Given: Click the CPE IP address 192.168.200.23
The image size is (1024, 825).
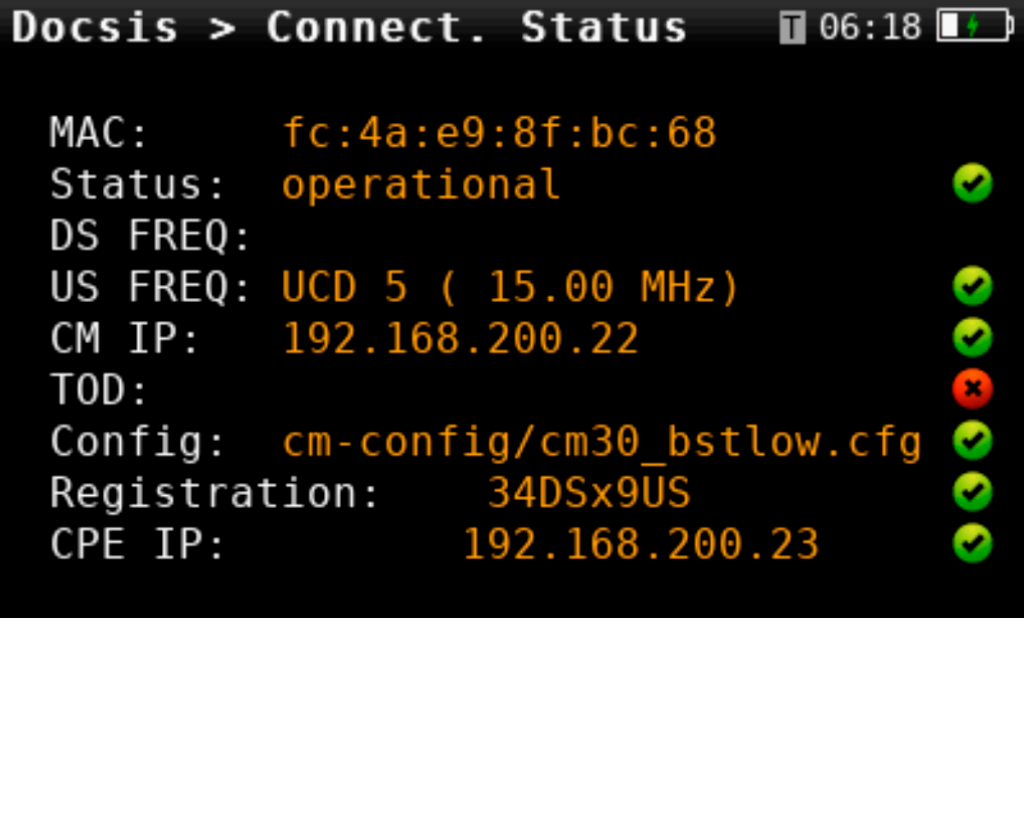Looking at the screenshot, I should click(640, 544).
